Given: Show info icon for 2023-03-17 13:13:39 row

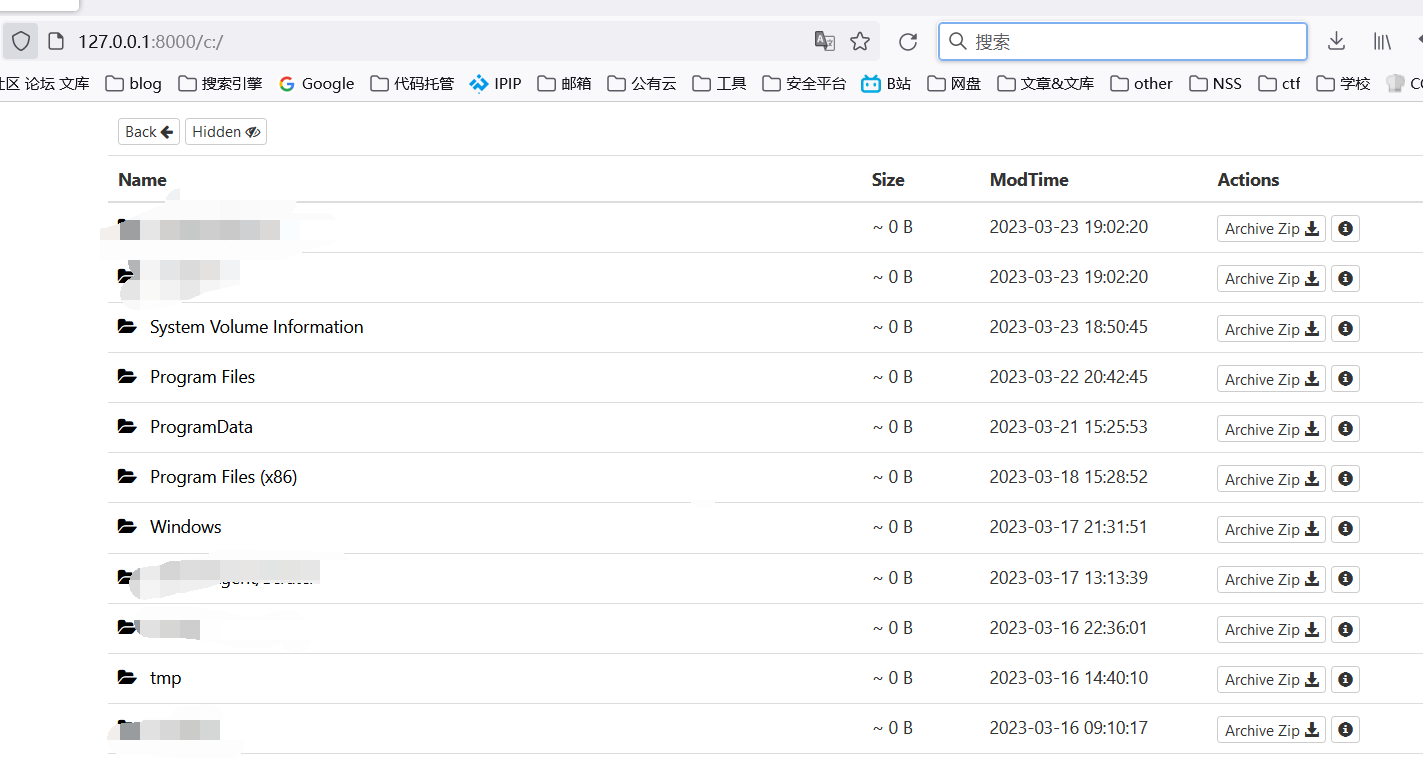Looking at the screenshot, I should (1345, 579).
